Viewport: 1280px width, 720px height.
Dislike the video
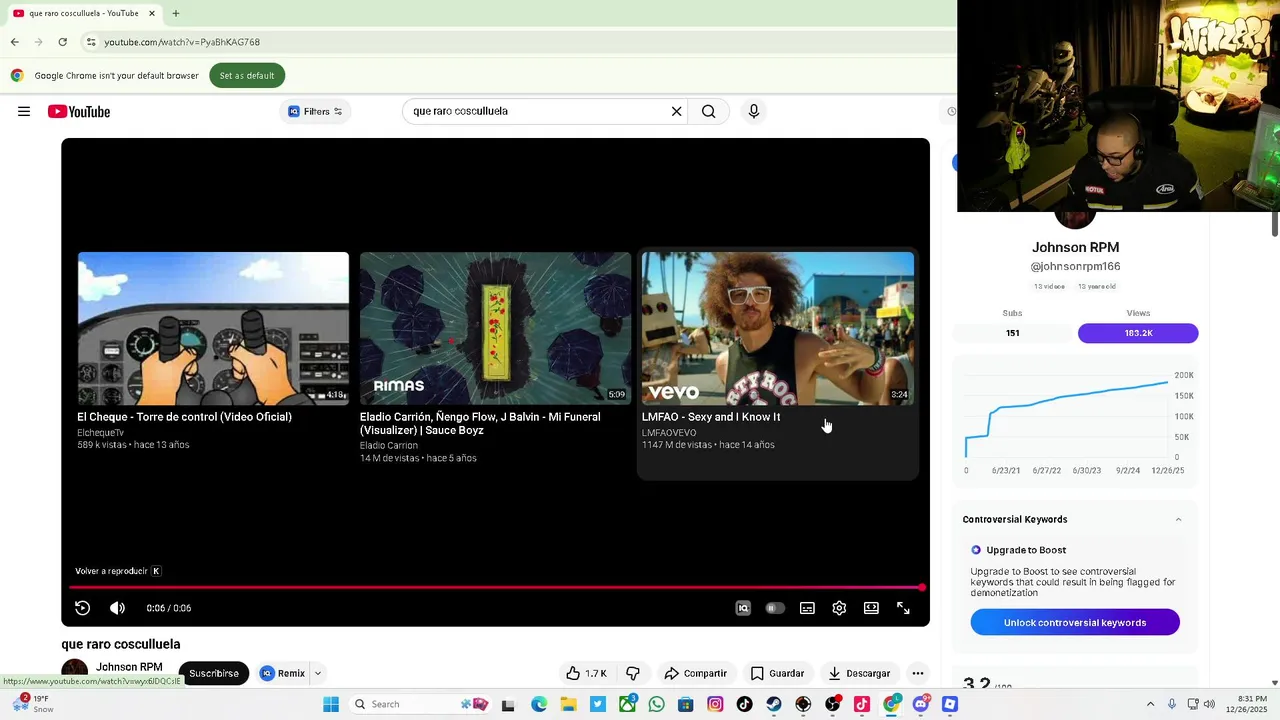[633, 673]
